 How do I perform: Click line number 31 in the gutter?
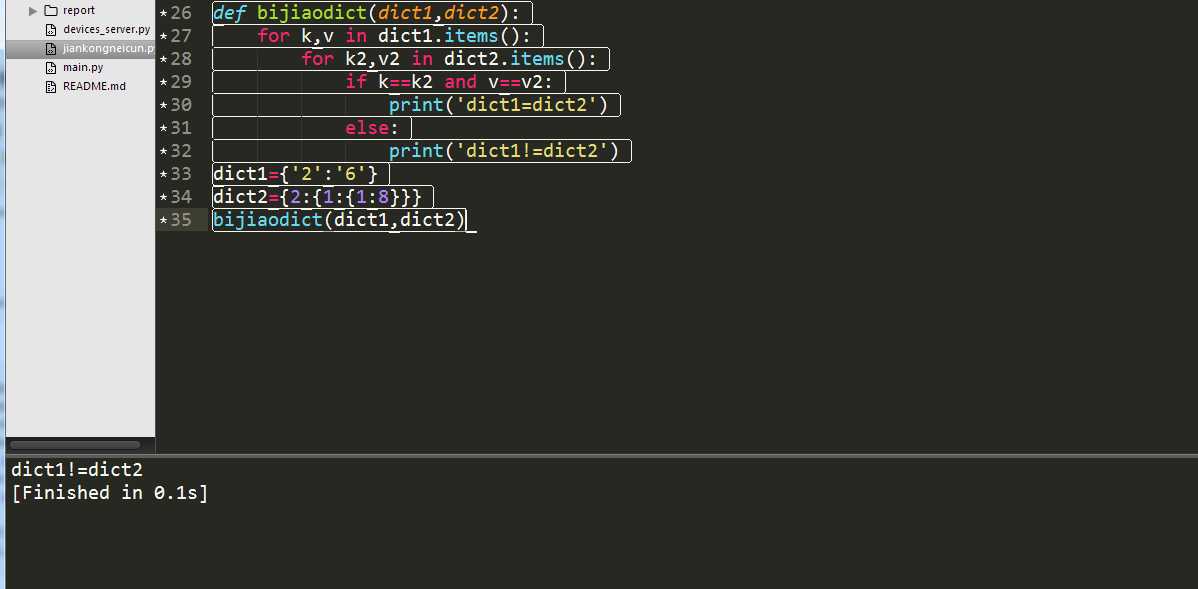point(181,128)
